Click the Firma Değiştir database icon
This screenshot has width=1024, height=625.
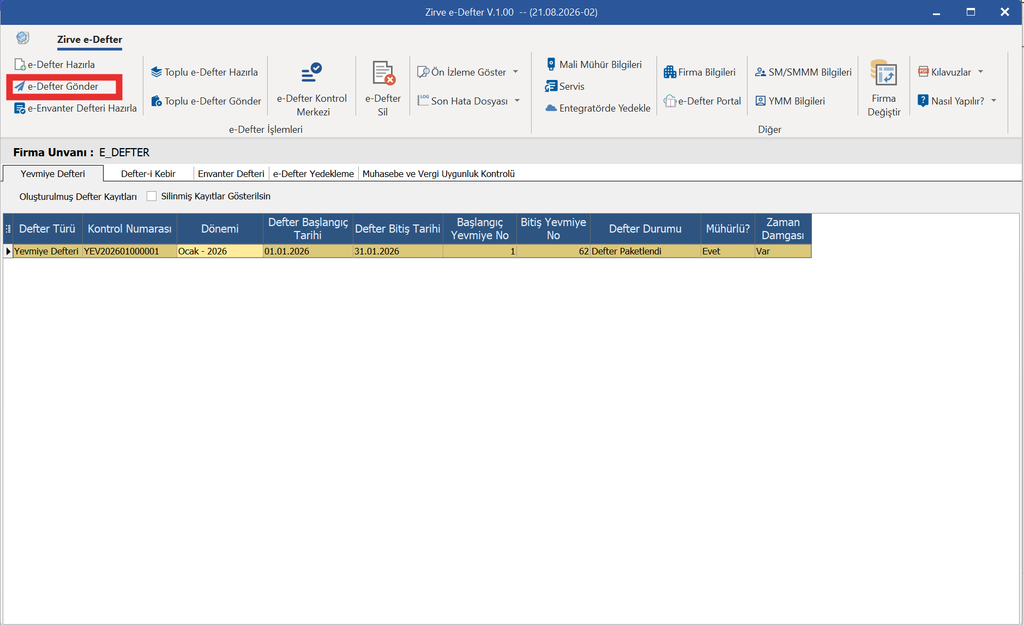(884, 73)
